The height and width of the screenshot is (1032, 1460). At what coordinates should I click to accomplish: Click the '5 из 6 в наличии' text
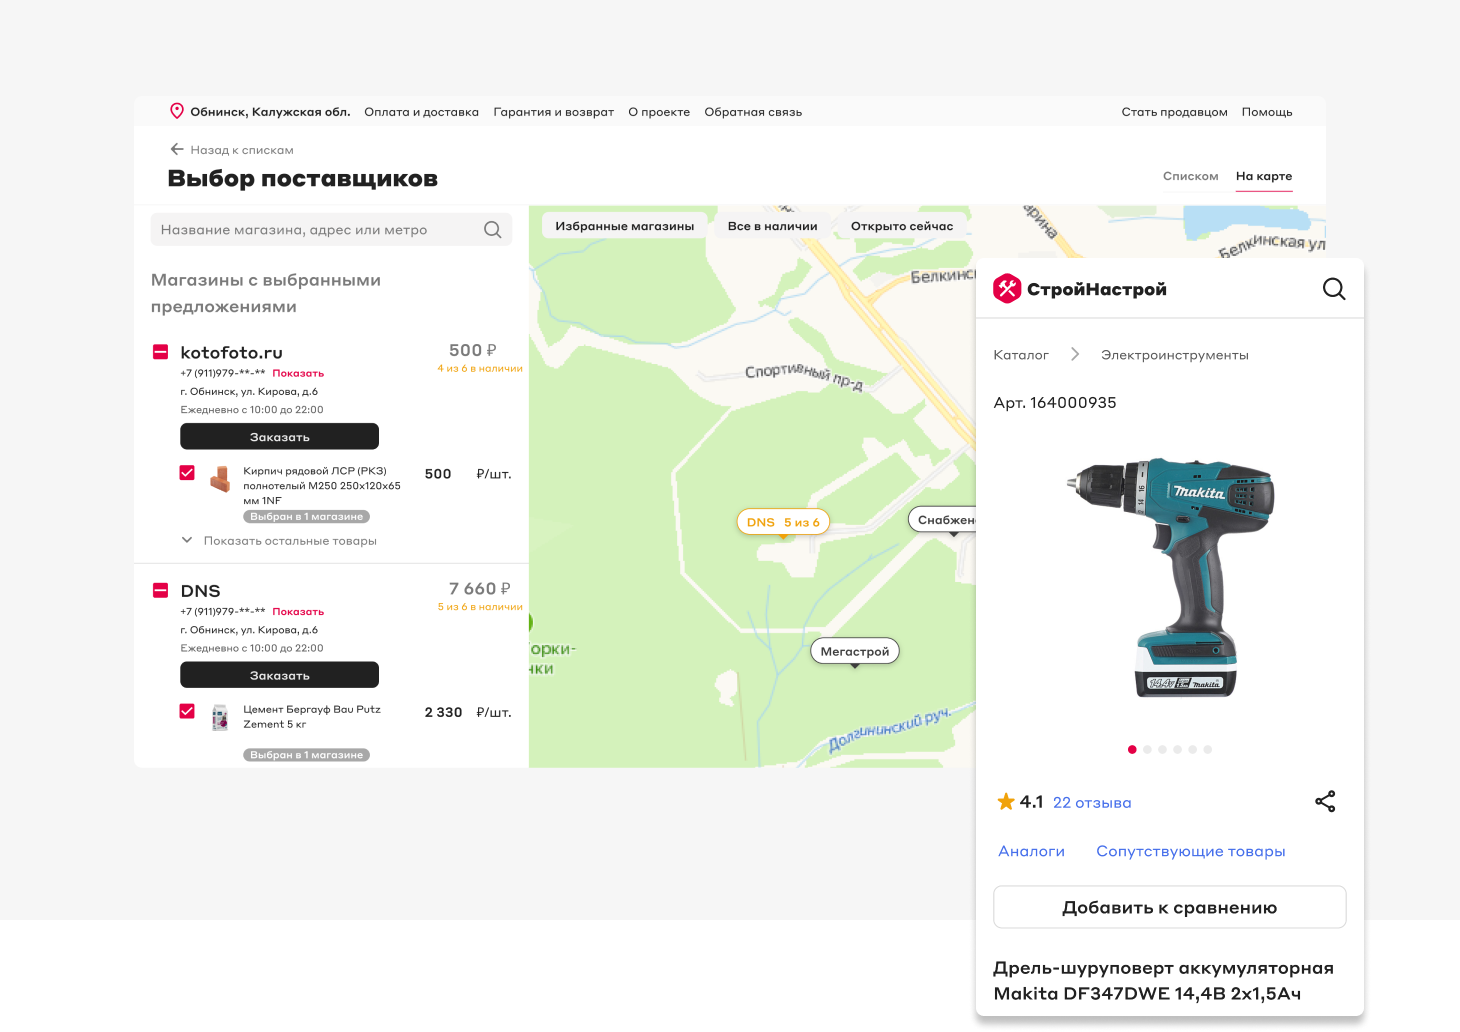(x=480, y=607)
